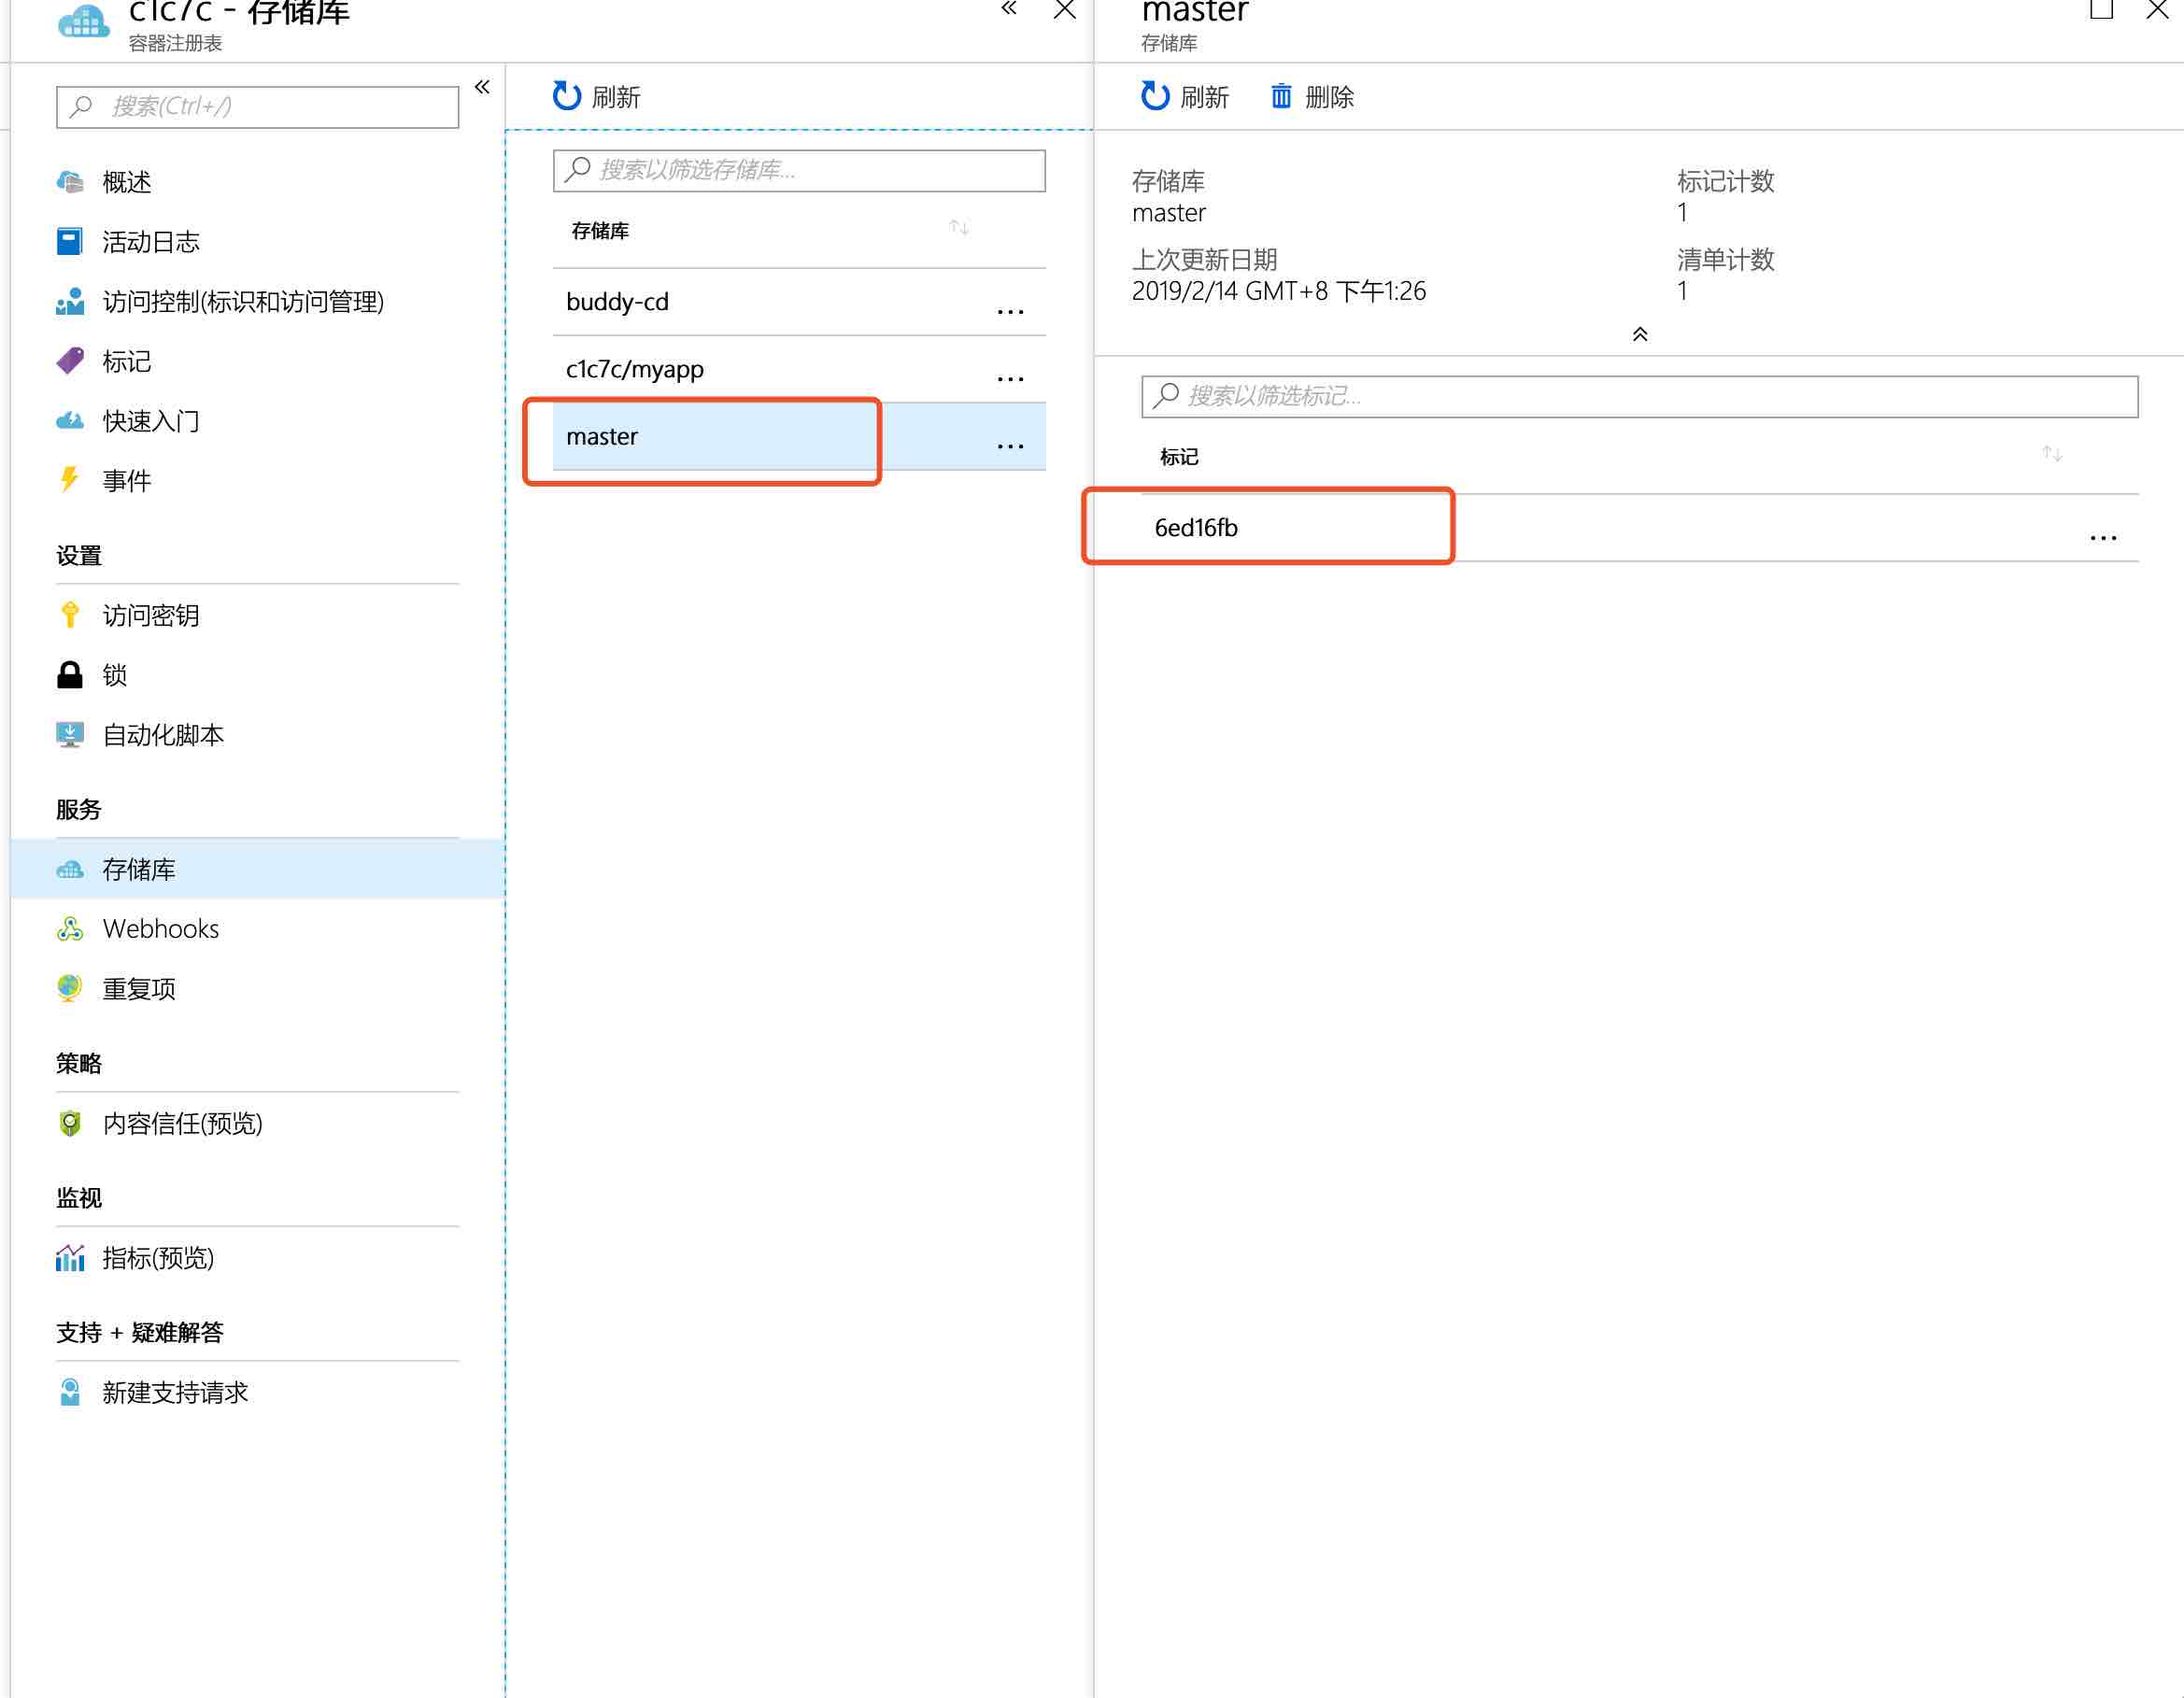Collapse the repositories blade double chevron
The height and width of the screenshot is (1698, 2184).
pyautogui.click(x=1009, y=10)
